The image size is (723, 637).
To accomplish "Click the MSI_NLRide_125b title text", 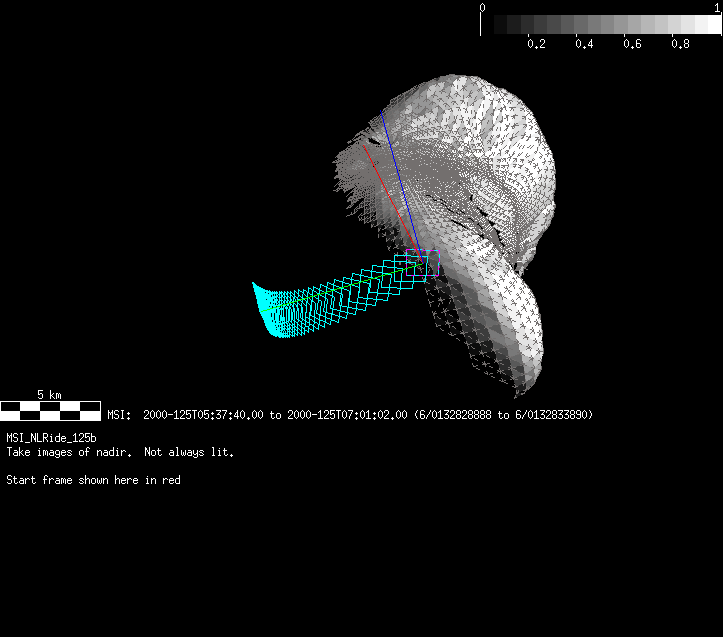I will point(51,438).
